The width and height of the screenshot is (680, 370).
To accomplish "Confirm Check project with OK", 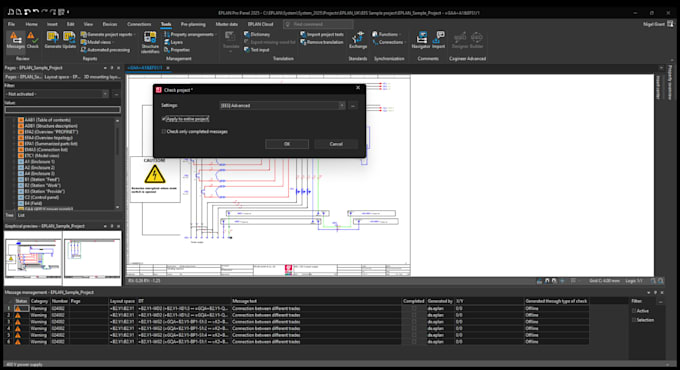I will 287,144.
